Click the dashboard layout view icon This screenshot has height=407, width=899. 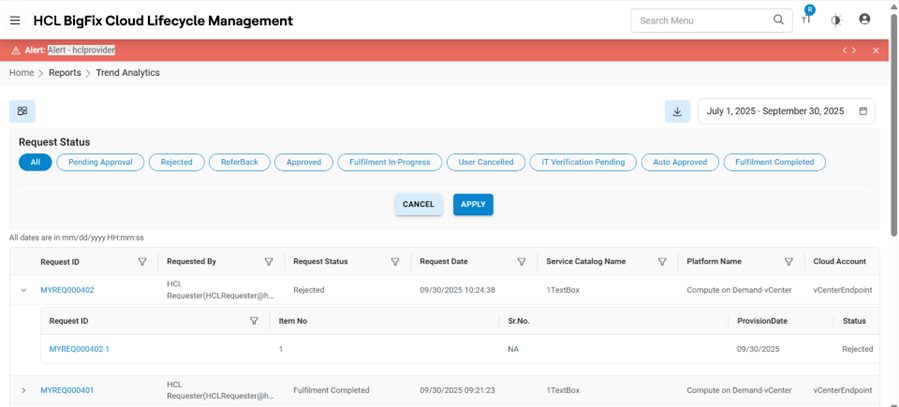tap(22, 111)
